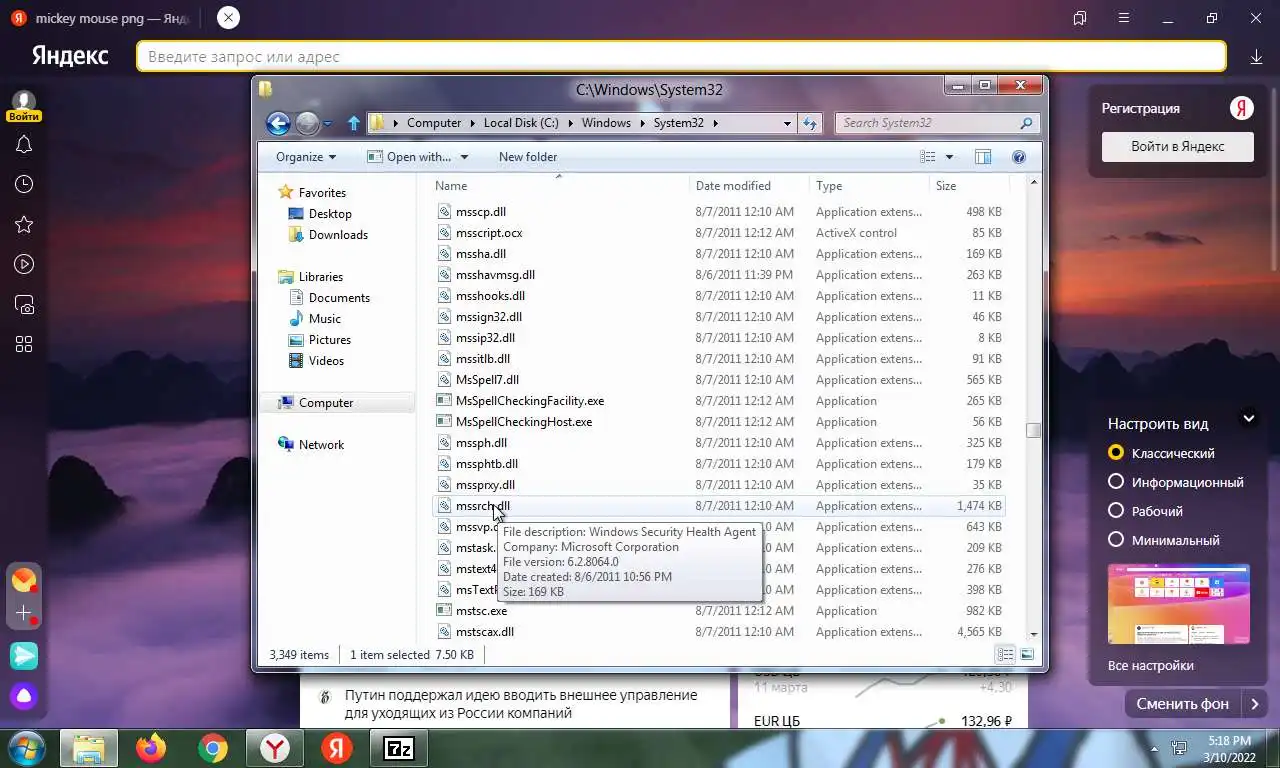The height and width of the screenshot is (768, 1280).
Task: Select Favorites in the navigation pane
Action: click(x=312, y=192)
